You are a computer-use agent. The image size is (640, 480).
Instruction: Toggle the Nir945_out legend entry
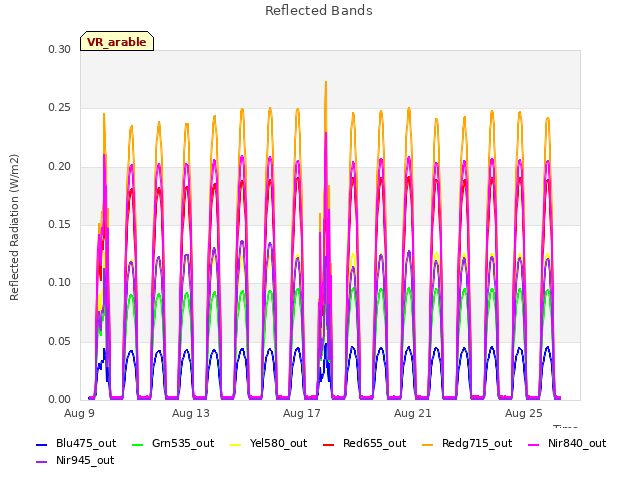click(75, 461)
